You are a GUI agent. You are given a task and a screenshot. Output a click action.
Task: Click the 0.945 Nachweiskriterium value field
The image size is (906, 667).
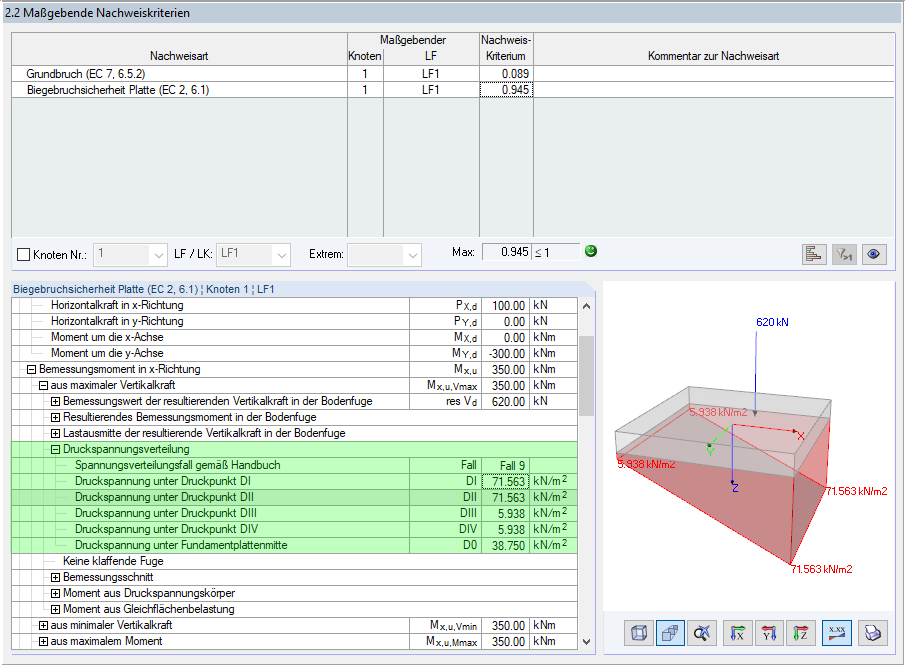pos(506,86)
